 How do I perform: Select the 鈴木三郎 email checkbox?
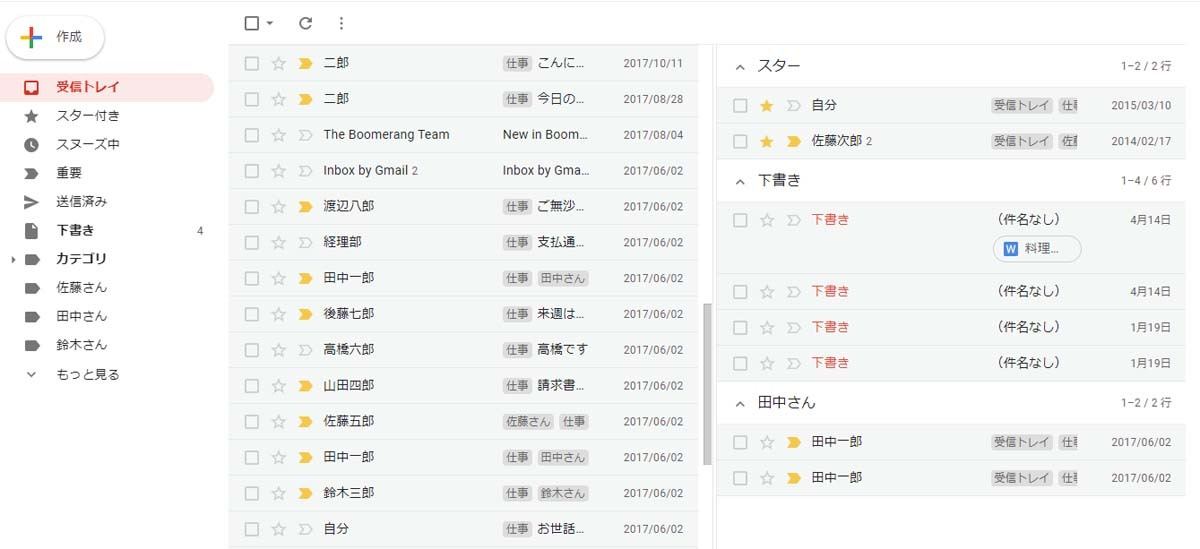point(252,494)
